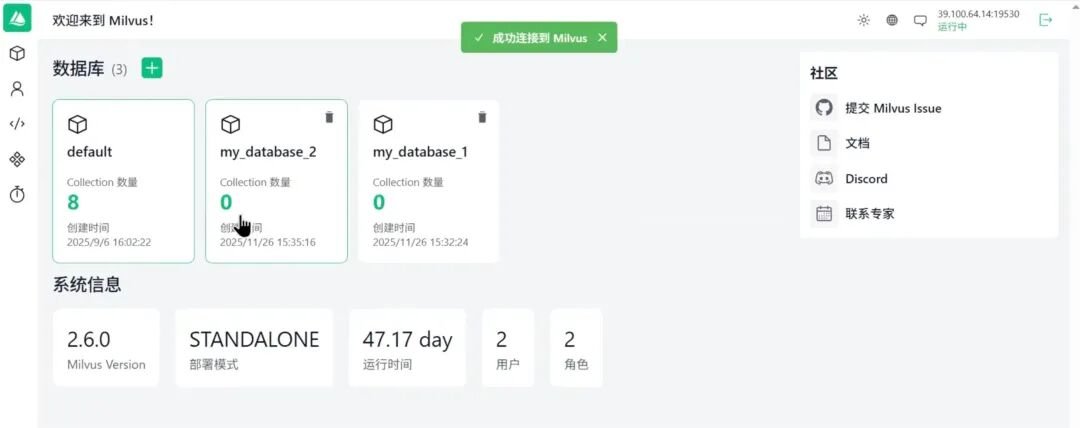Screen dimensions: 1080x428
Task: Open the feedback chat icon
Action: tap(920, 21)
